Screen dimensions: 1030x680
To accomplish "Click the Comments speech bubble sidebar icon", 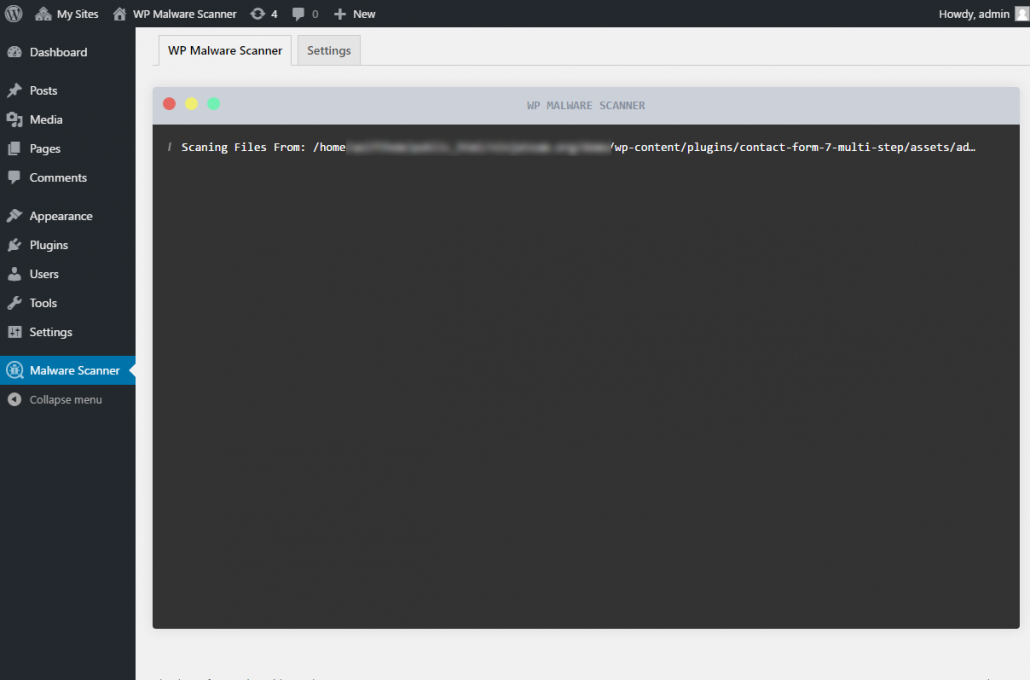I will coord(14,177).
